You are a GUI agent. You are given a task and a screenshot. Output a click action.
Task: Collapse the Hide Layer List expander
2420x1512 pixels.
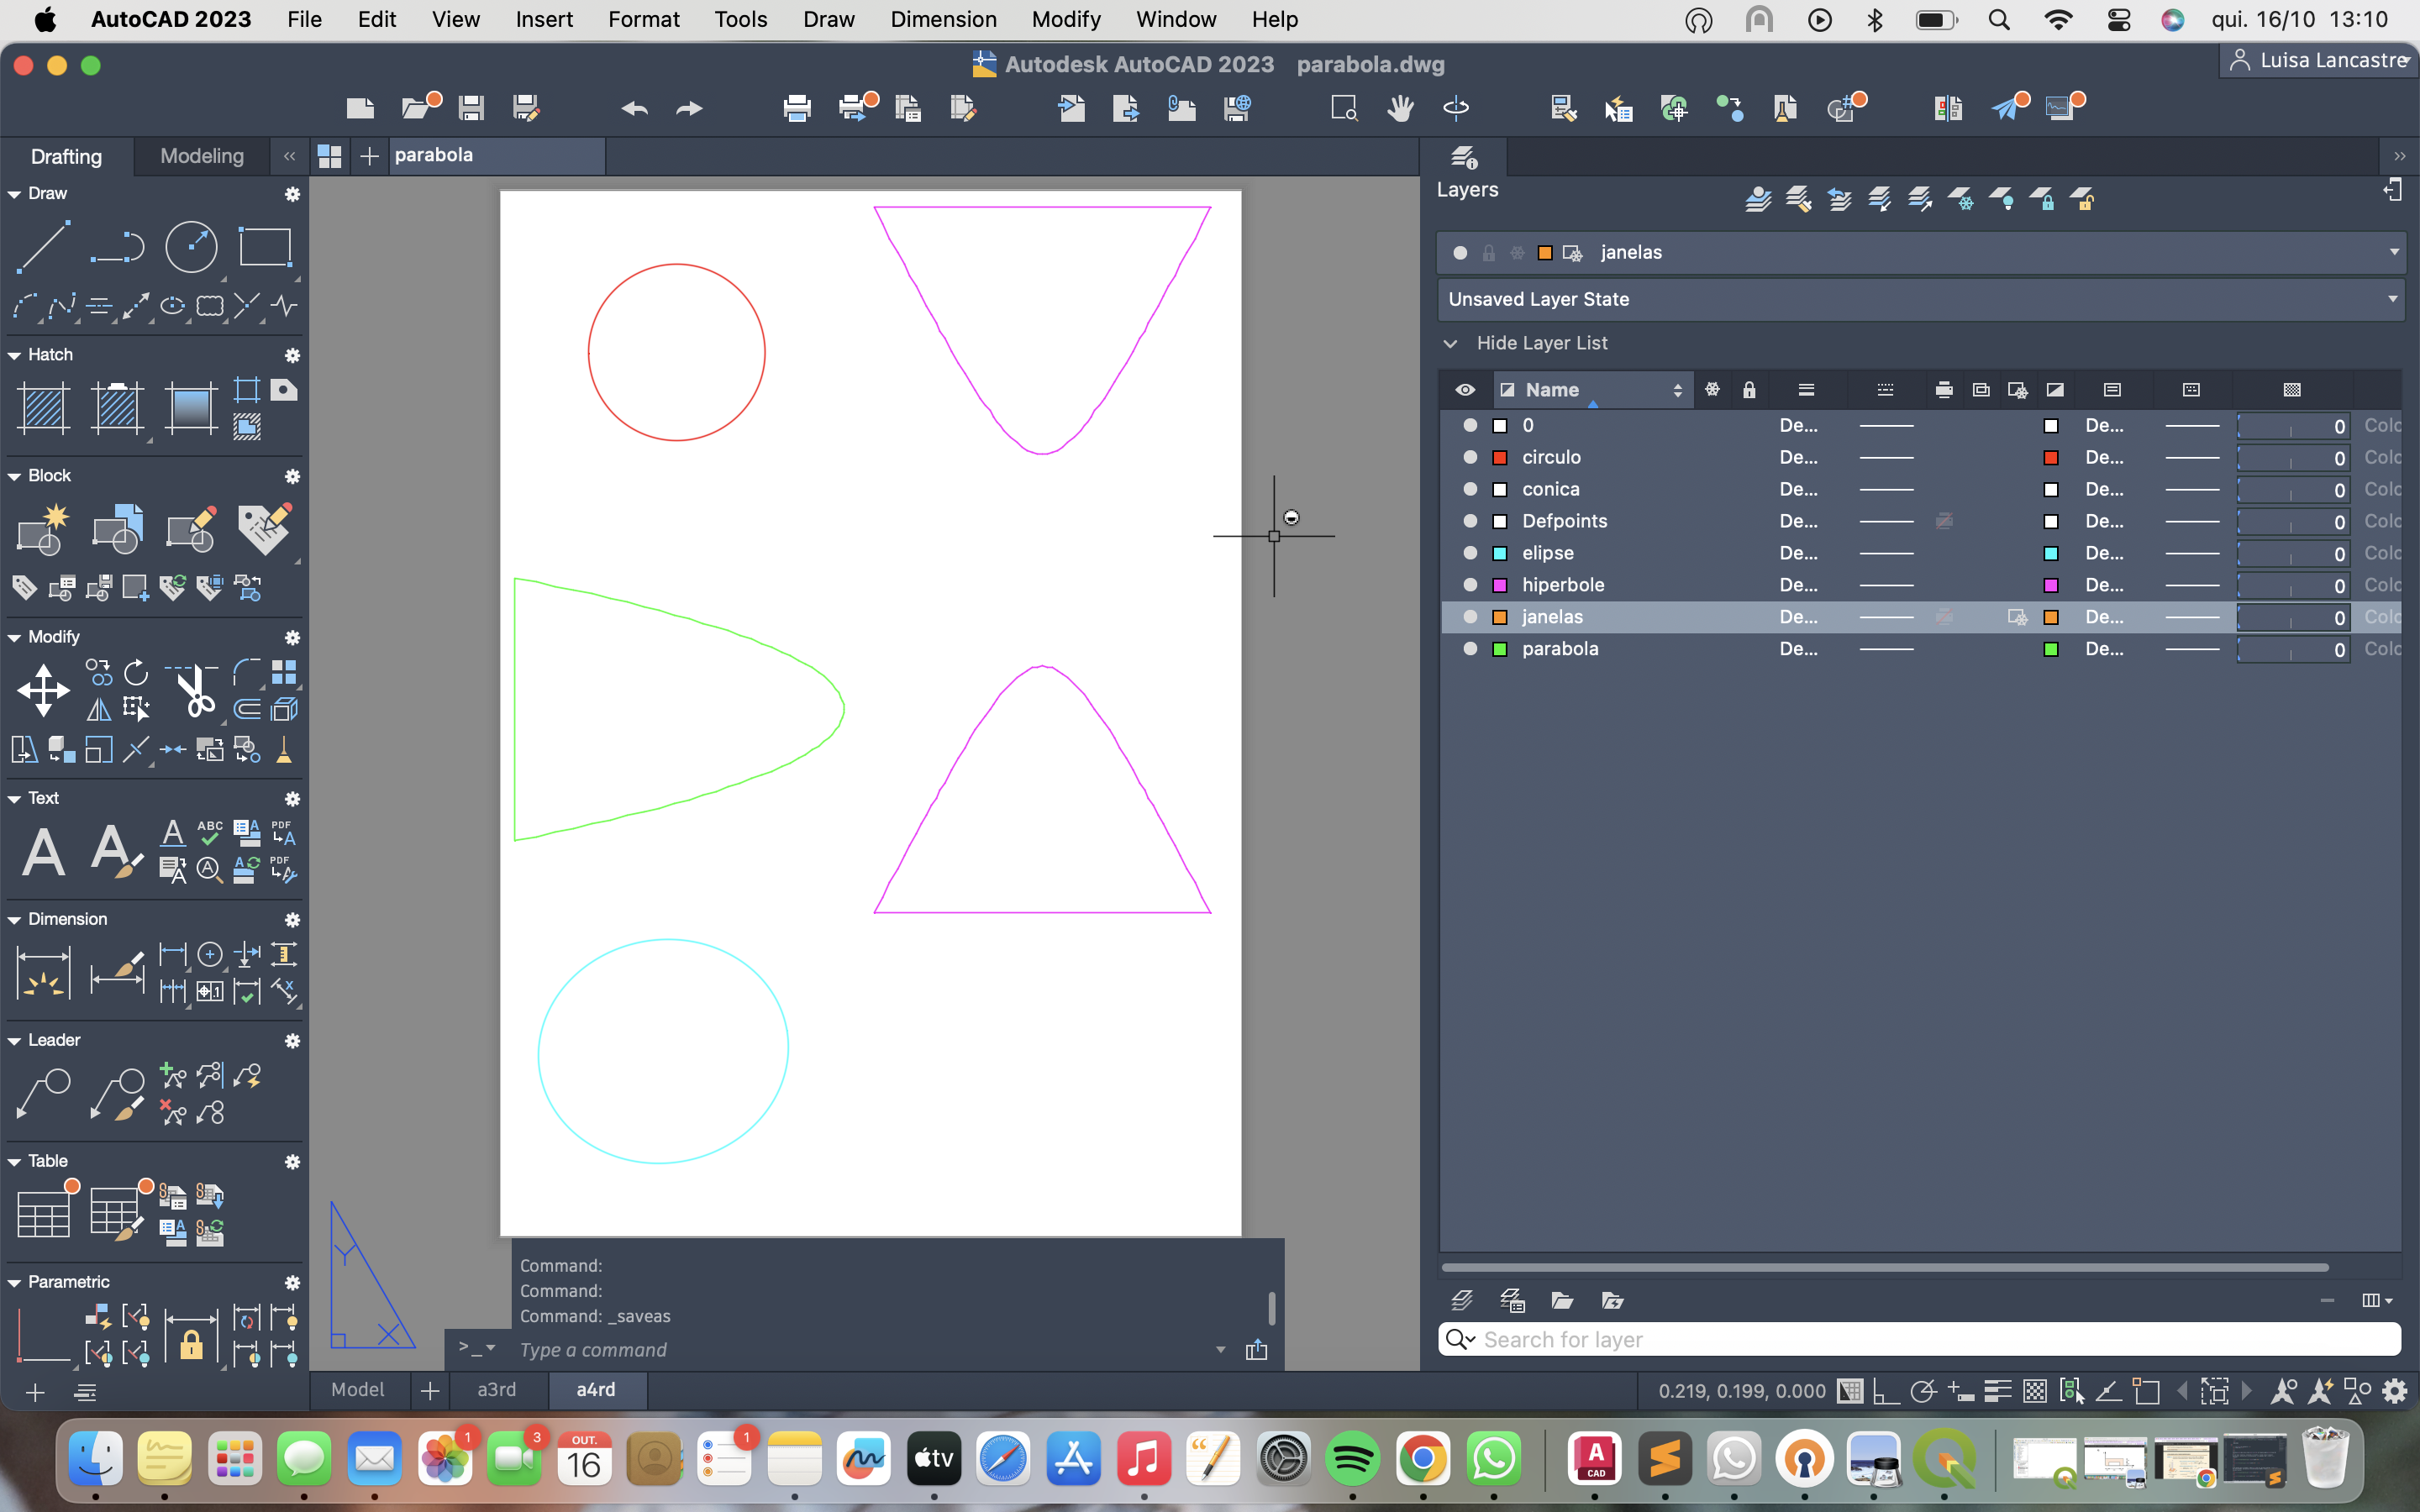(x=1450, y=343)
